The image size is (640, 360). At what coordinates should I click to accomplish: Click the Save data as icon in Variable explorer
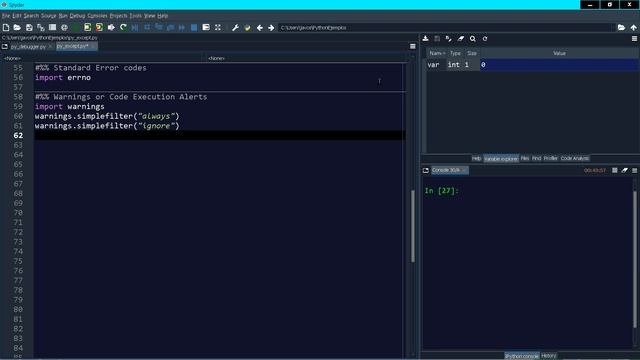coord(449,38)
